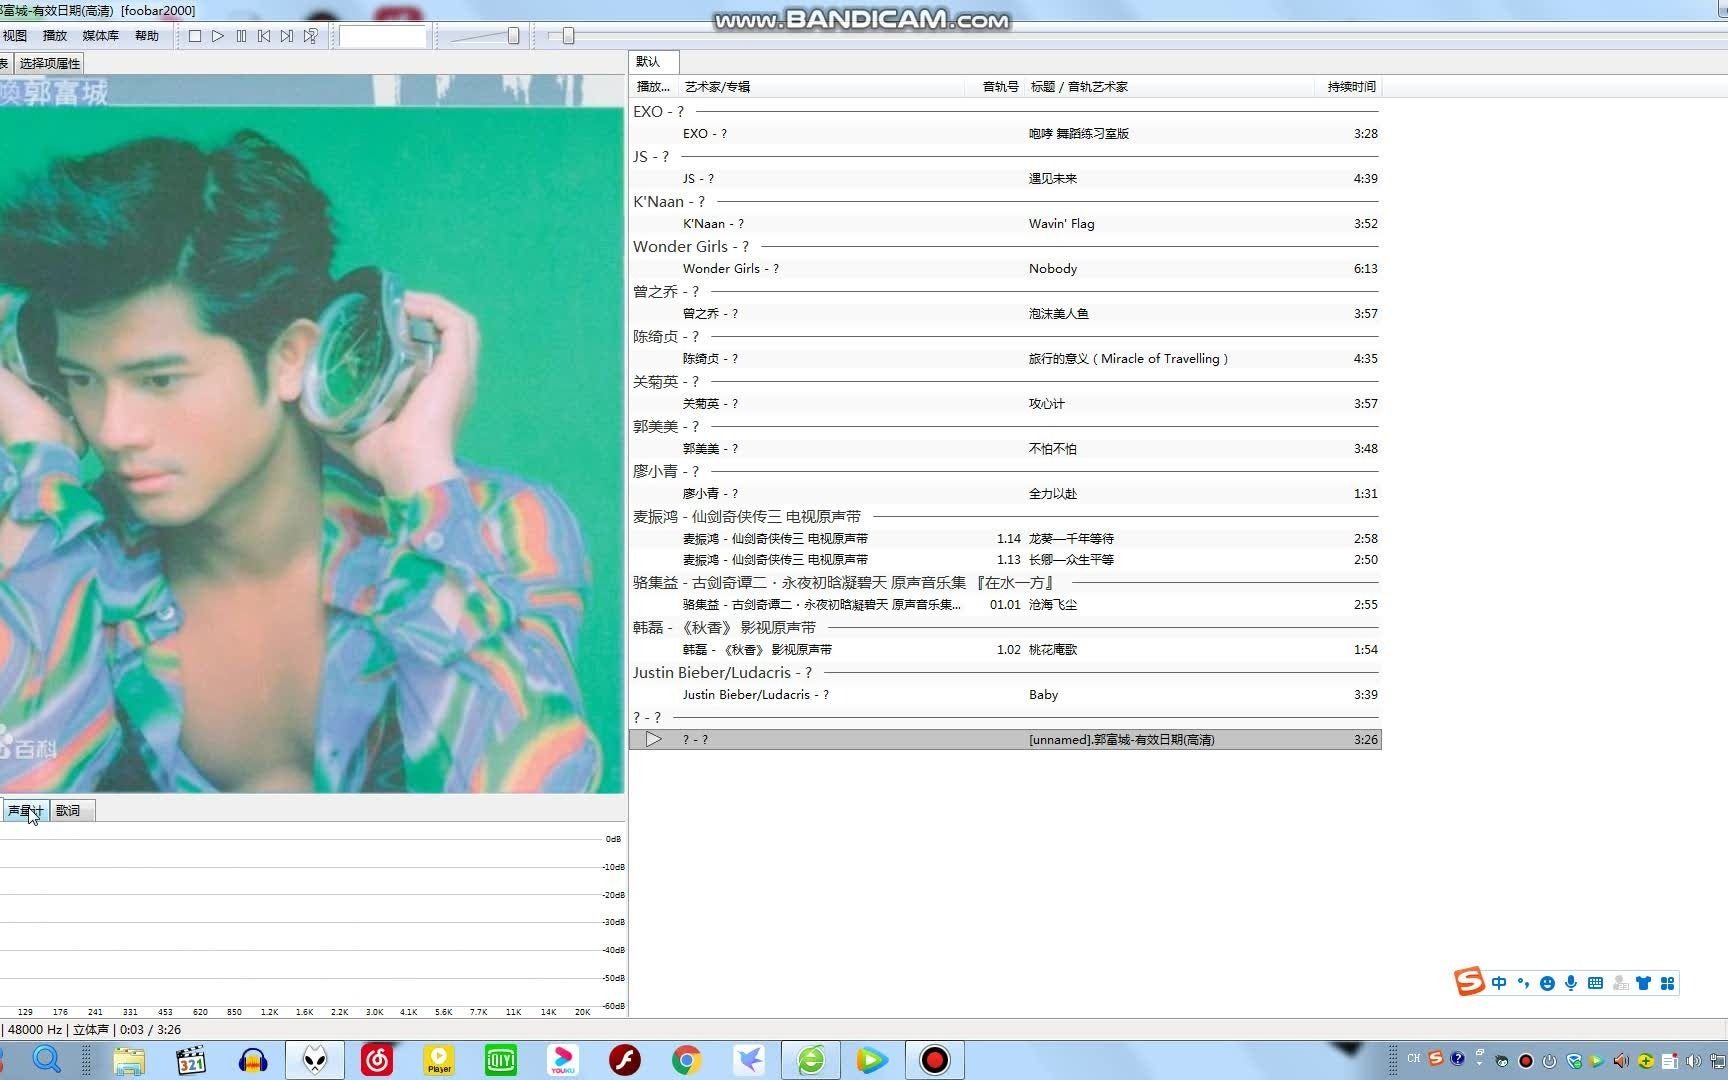This screenshot has width=1728, height=1080.
Task: Click the Play triangle button in toolbar
Action: pyautogui.click(x=218, y=36)
